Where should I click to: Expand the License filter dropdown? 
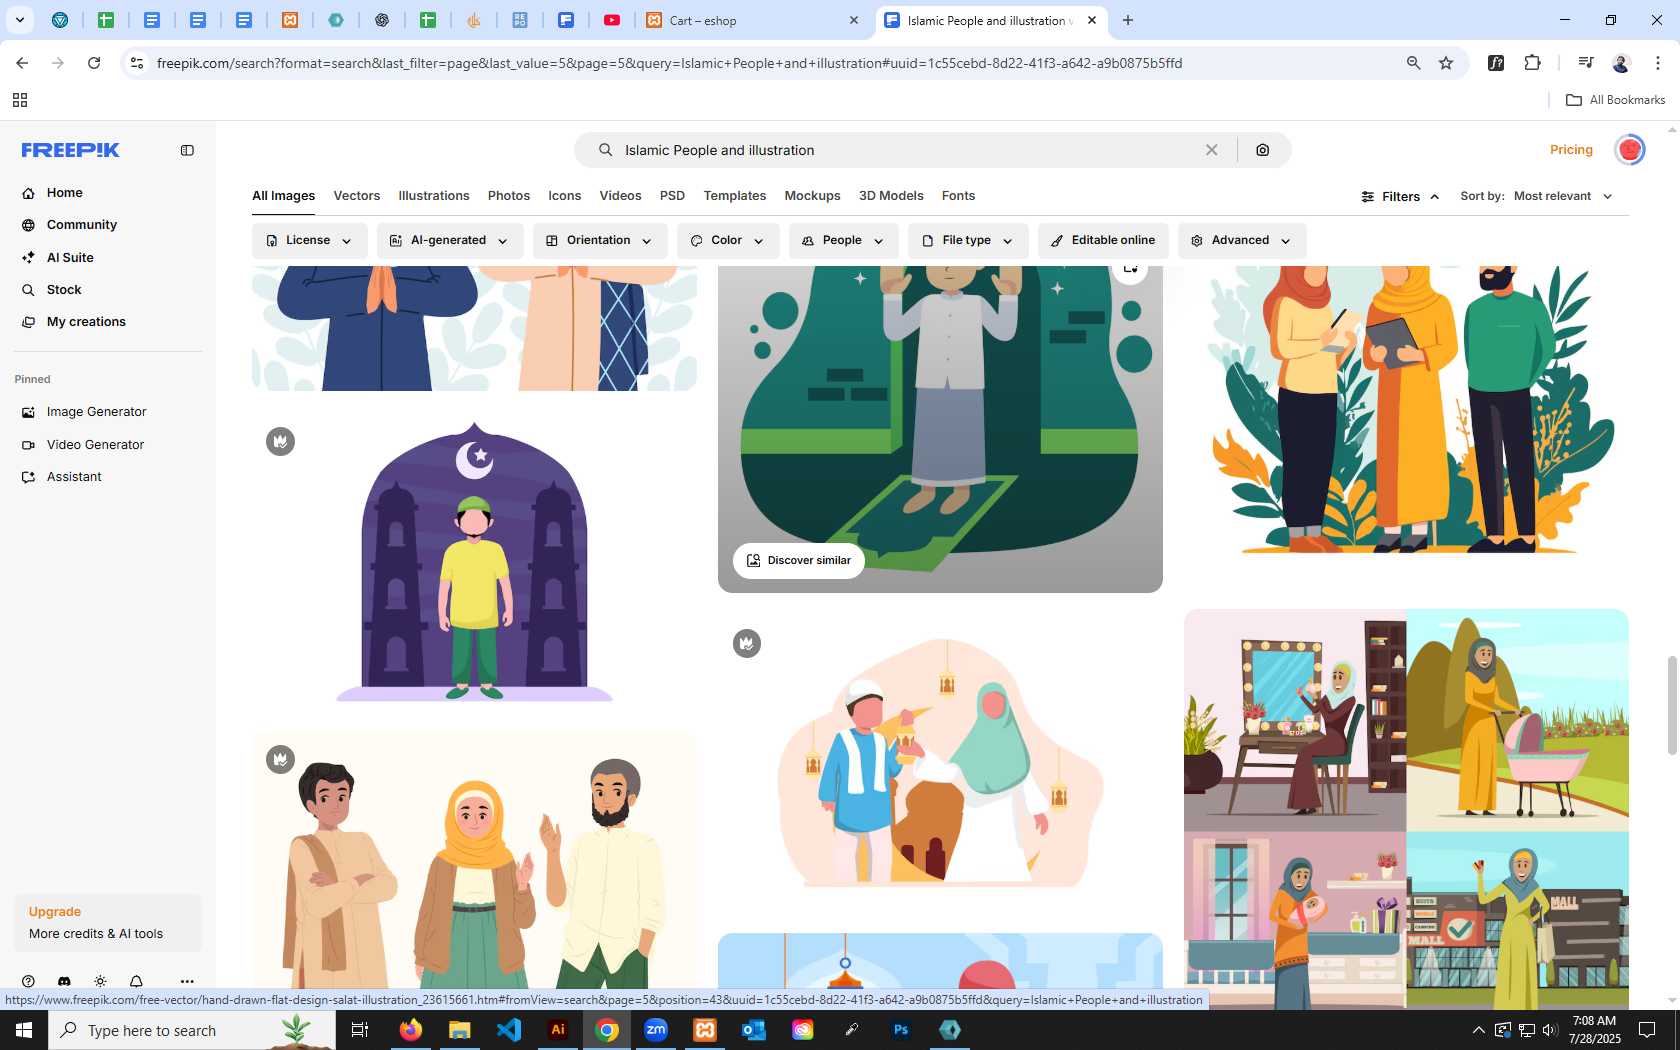(x=309, y=241)
